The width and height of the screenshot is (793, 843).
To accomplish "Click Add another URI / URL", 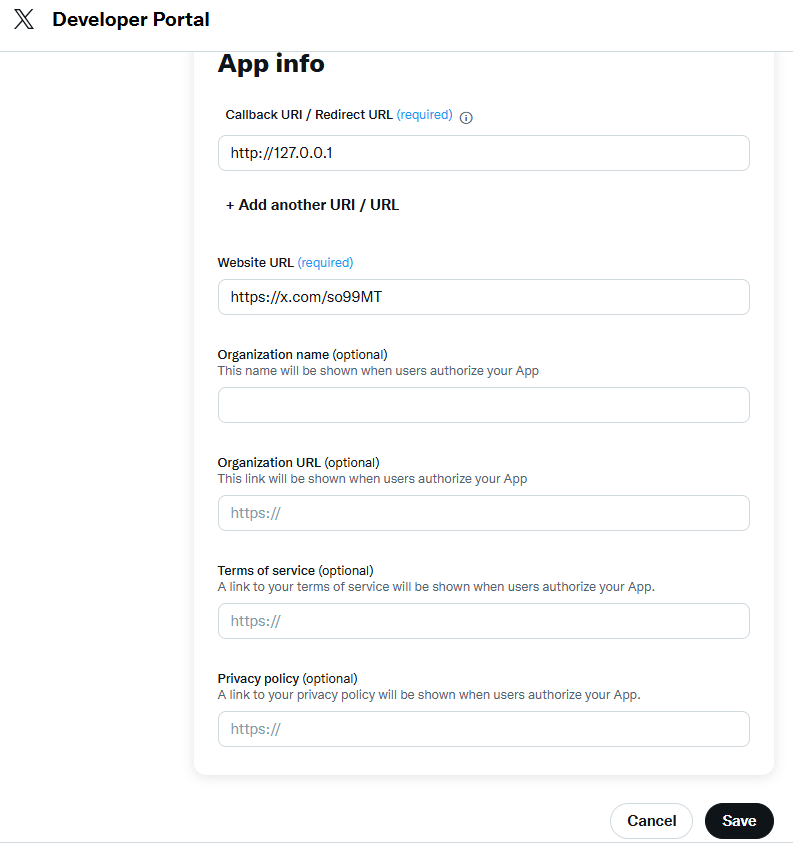I will 312,205.
